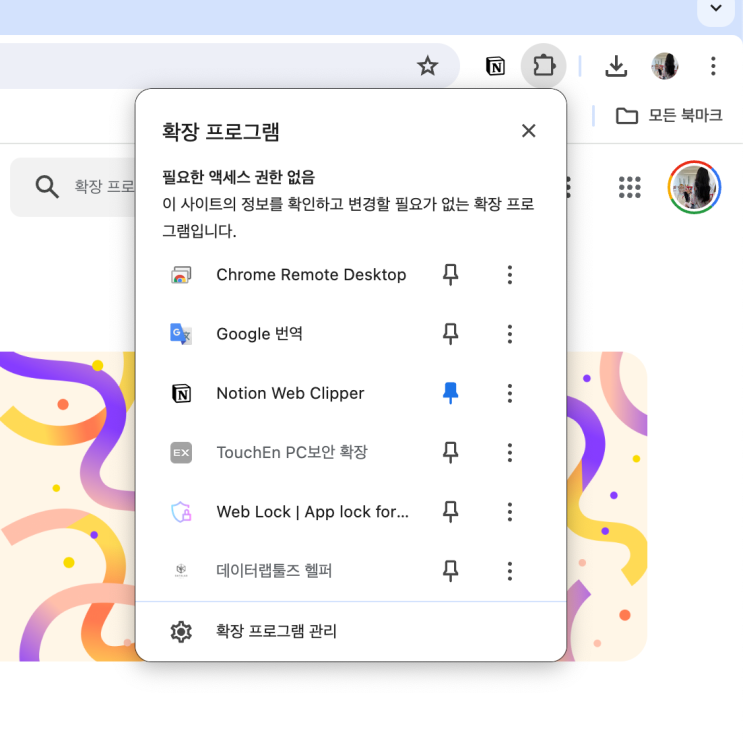Click the 데이터랩툴즈 헬퍼 extension icon
Viewport: 743px width, 743px height.
(x=181, y=571)
